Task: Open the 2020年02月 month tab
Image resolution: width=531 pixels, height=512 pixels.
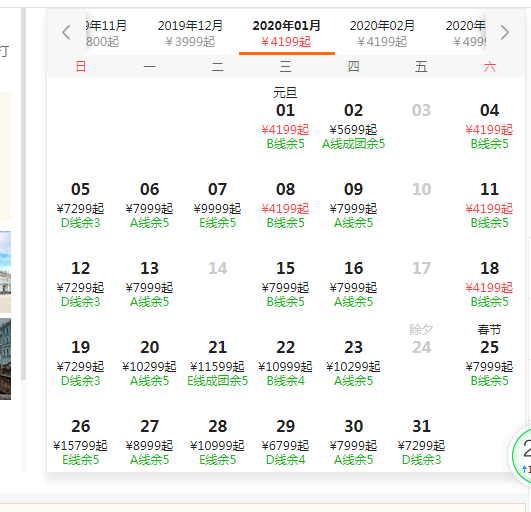Action: 382,33
